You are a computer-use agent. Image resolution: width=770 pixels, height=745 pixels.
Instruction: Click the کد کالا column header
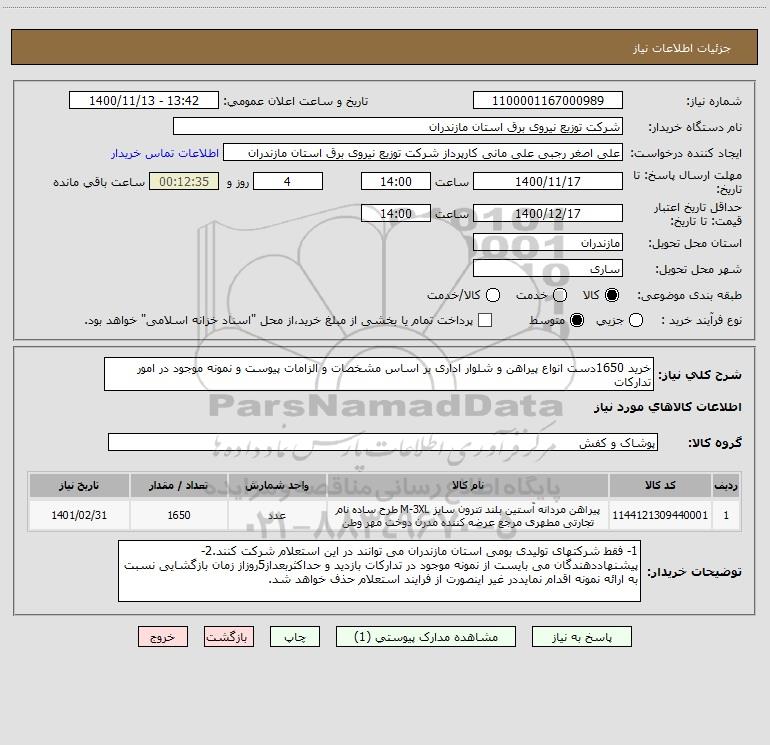click(660, 485)
